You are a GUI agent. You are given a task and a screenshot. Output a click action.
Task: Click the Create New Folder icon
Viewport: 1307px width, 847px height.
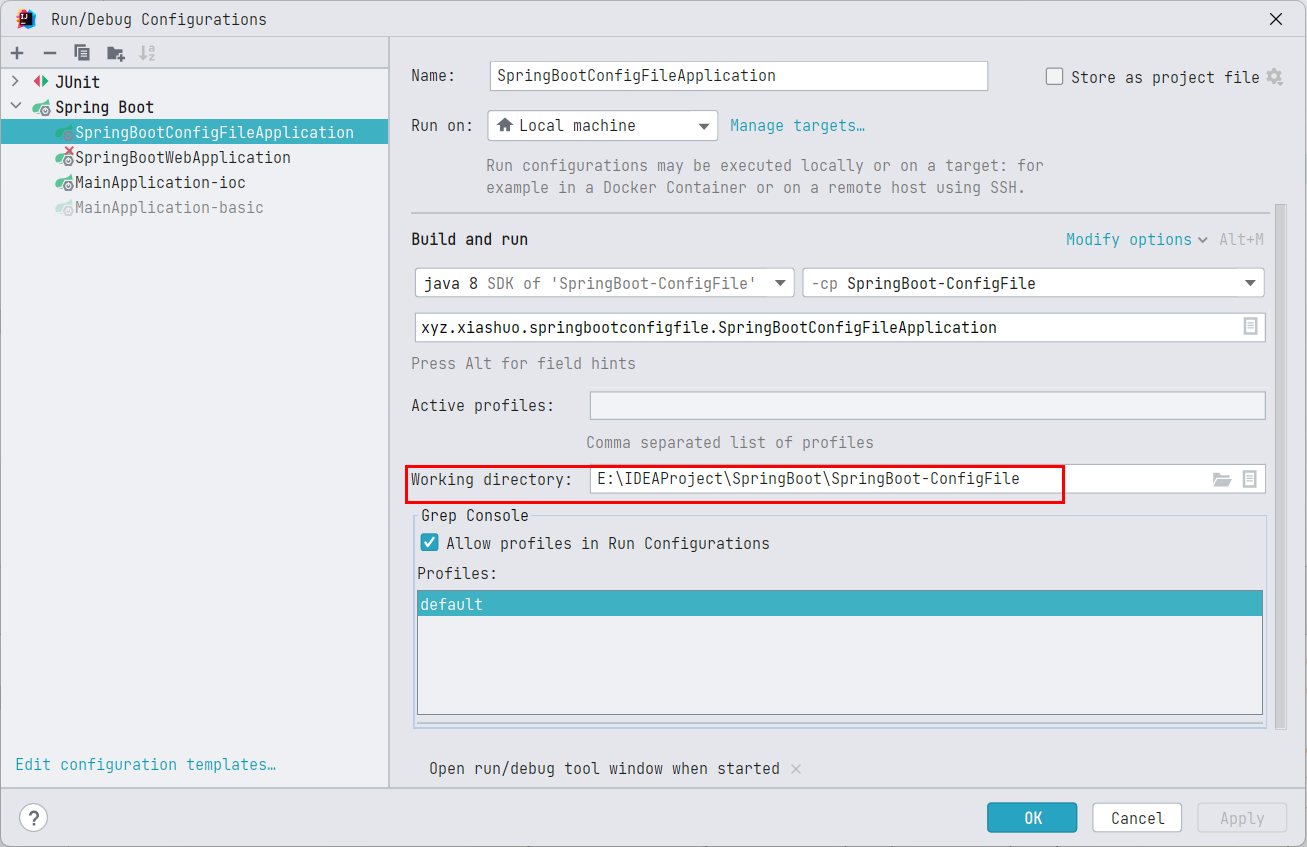coord(116,53)
